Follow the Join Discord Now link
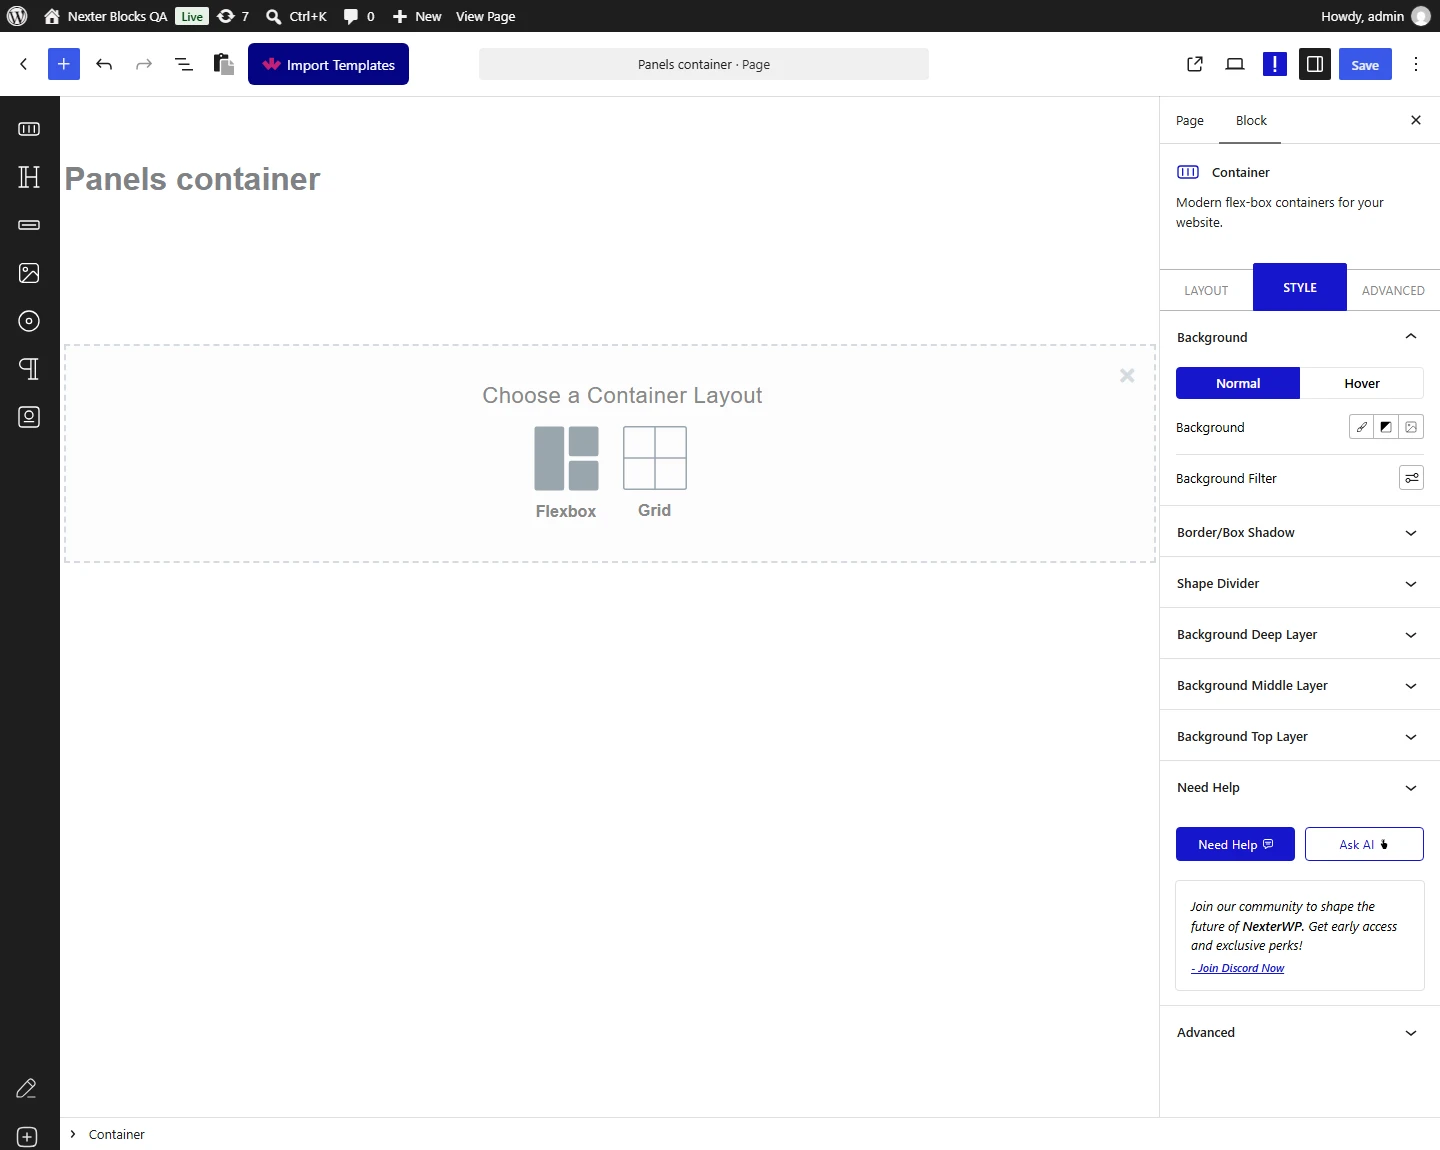Viewport: 1440px width, 1150px height. [1238, 968]
